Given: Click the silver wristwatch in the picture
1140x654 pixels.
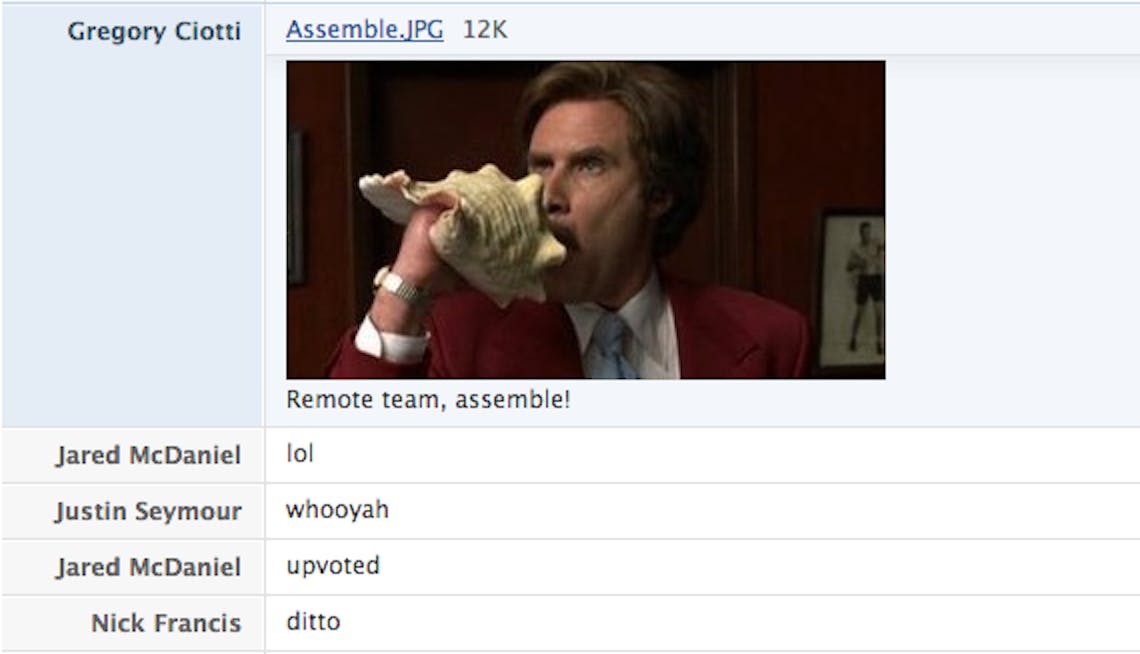Looking at the screenshot, I should [x=400, y=286].
